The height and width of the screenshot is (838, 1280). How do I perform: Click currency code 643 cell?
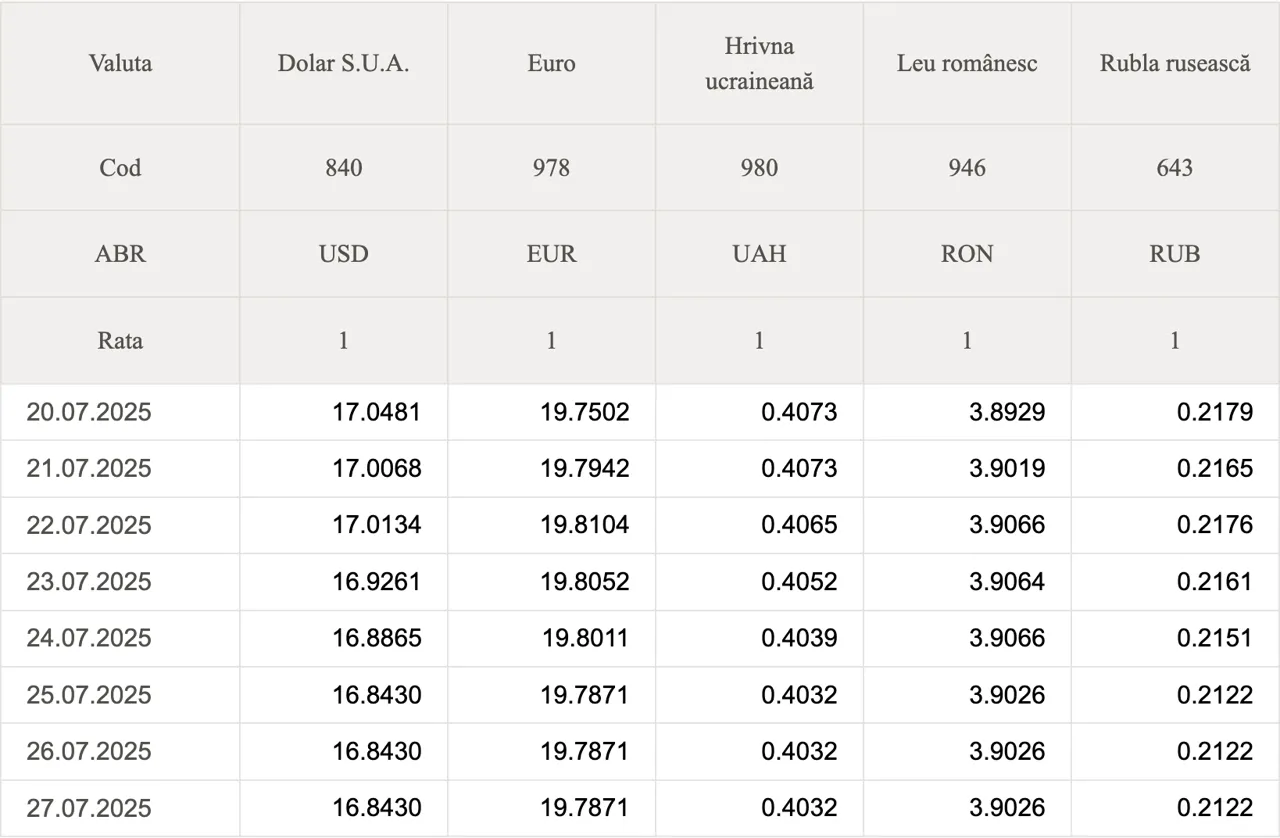click(x=1175, y=168)
